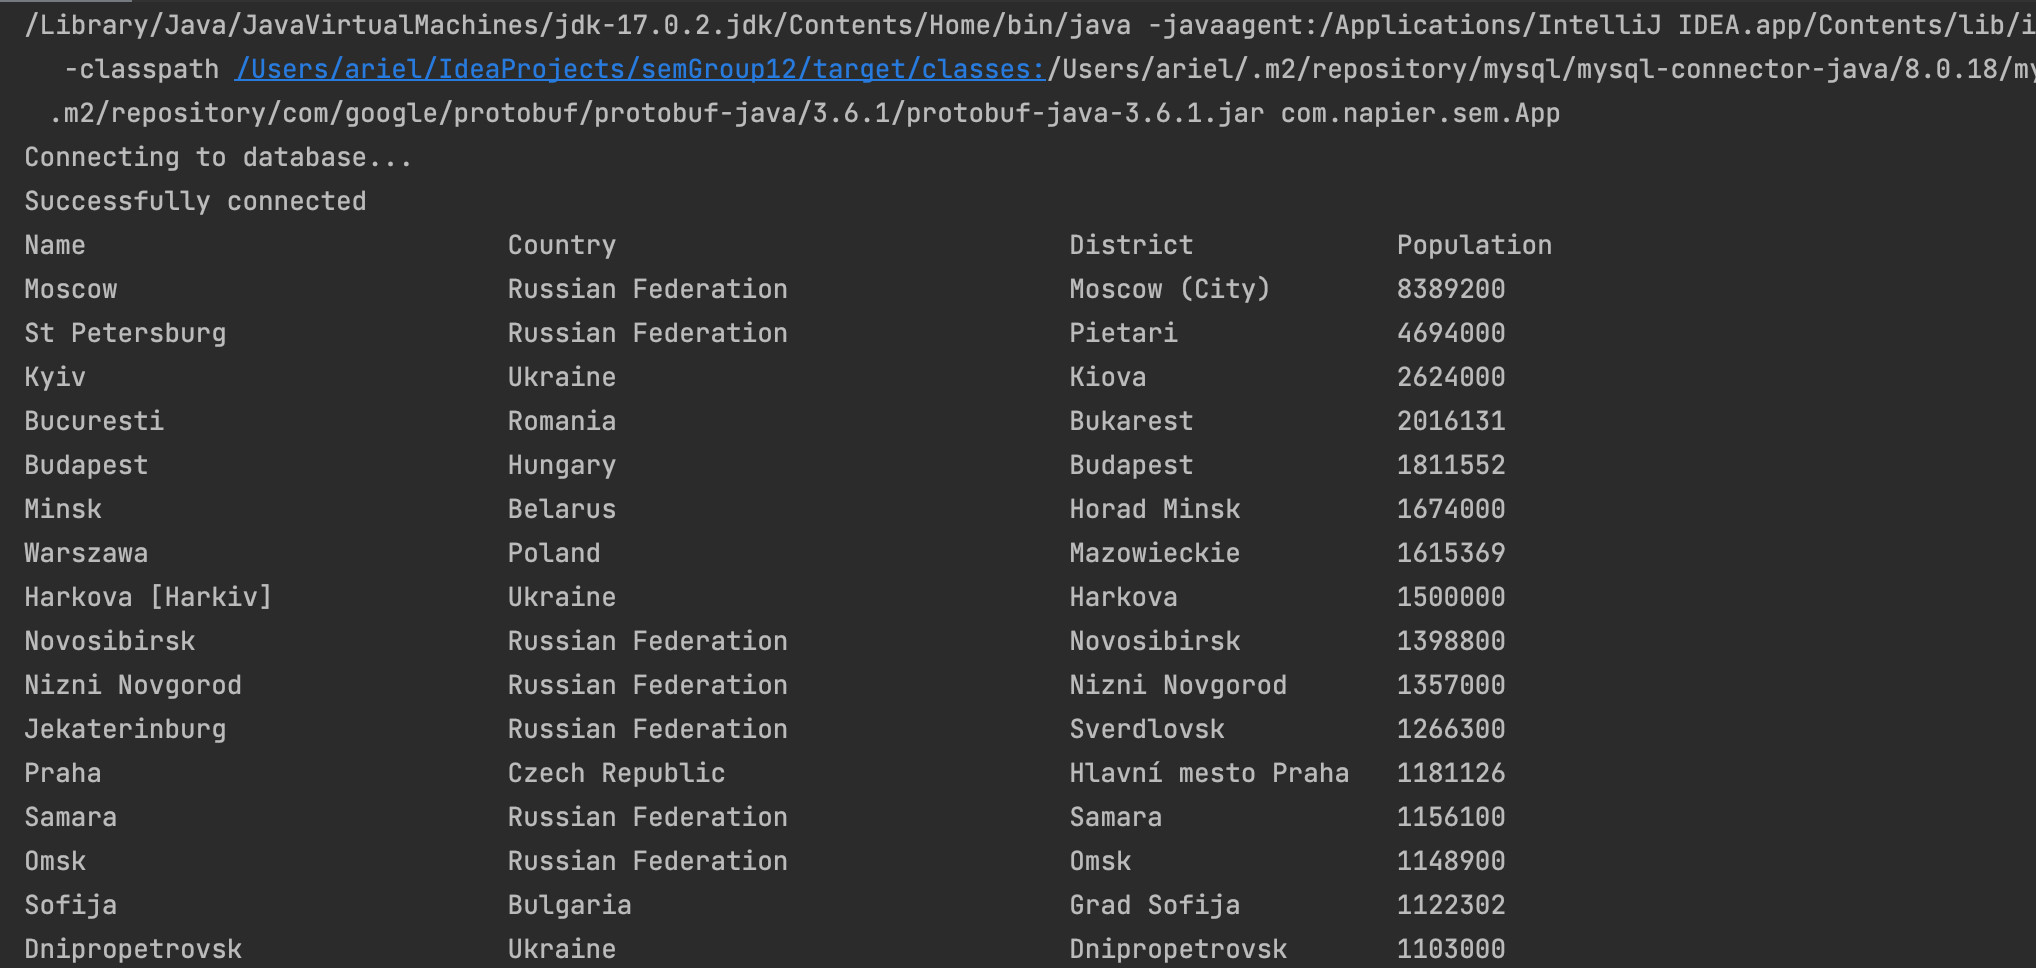This screenshot has height=968, width=2036.
Task: Click the Kiova district value
Action: pyautogui.click(x=1108, y=377)
